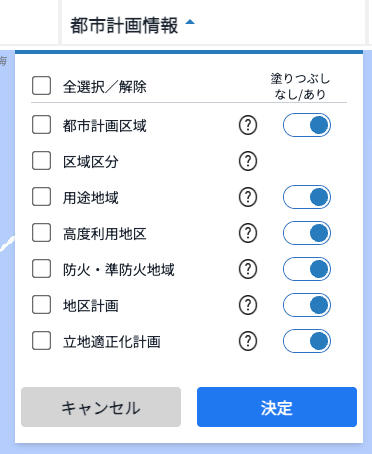
Task: Check the 全選択/解除 checkbox
Action: pyautogui.click(x=41, y=86)
